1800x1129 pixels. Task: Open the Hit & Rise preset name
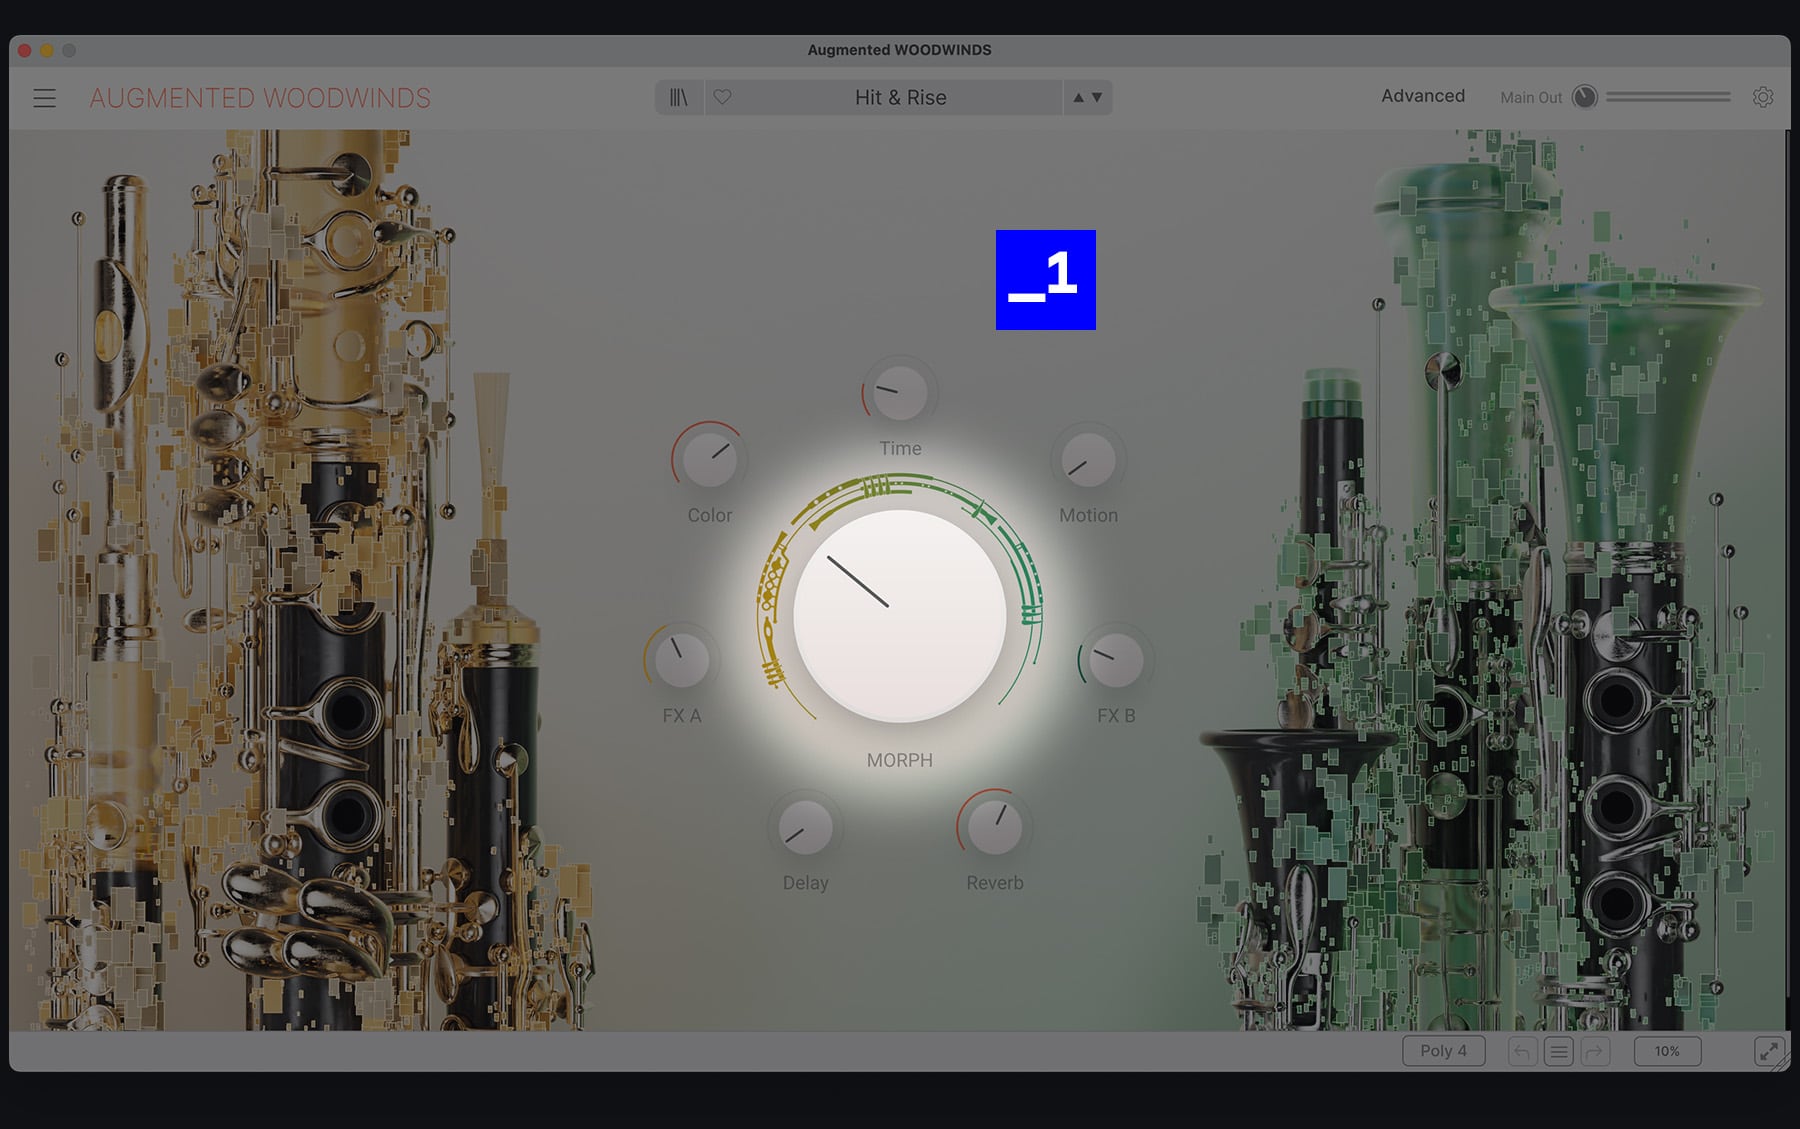[x=900, y=97]
